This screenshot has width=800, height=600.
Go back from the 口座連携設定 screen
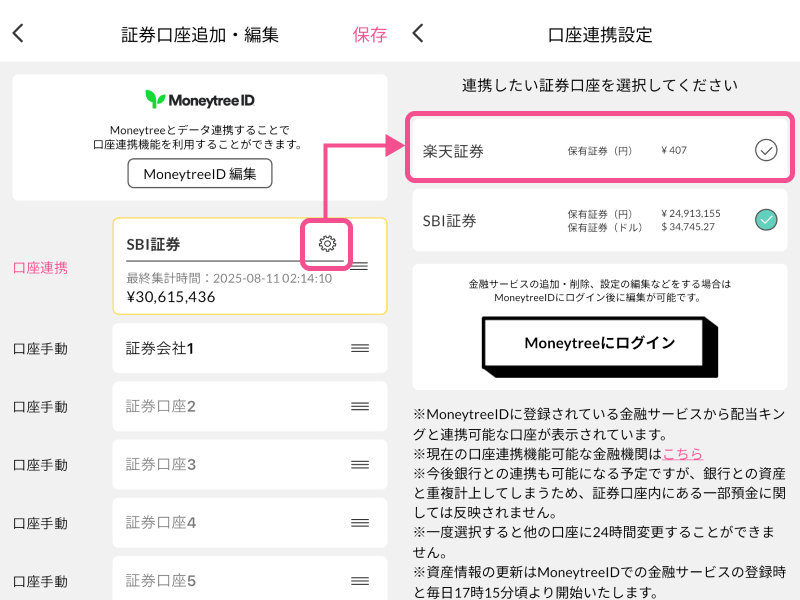[418, 34]
